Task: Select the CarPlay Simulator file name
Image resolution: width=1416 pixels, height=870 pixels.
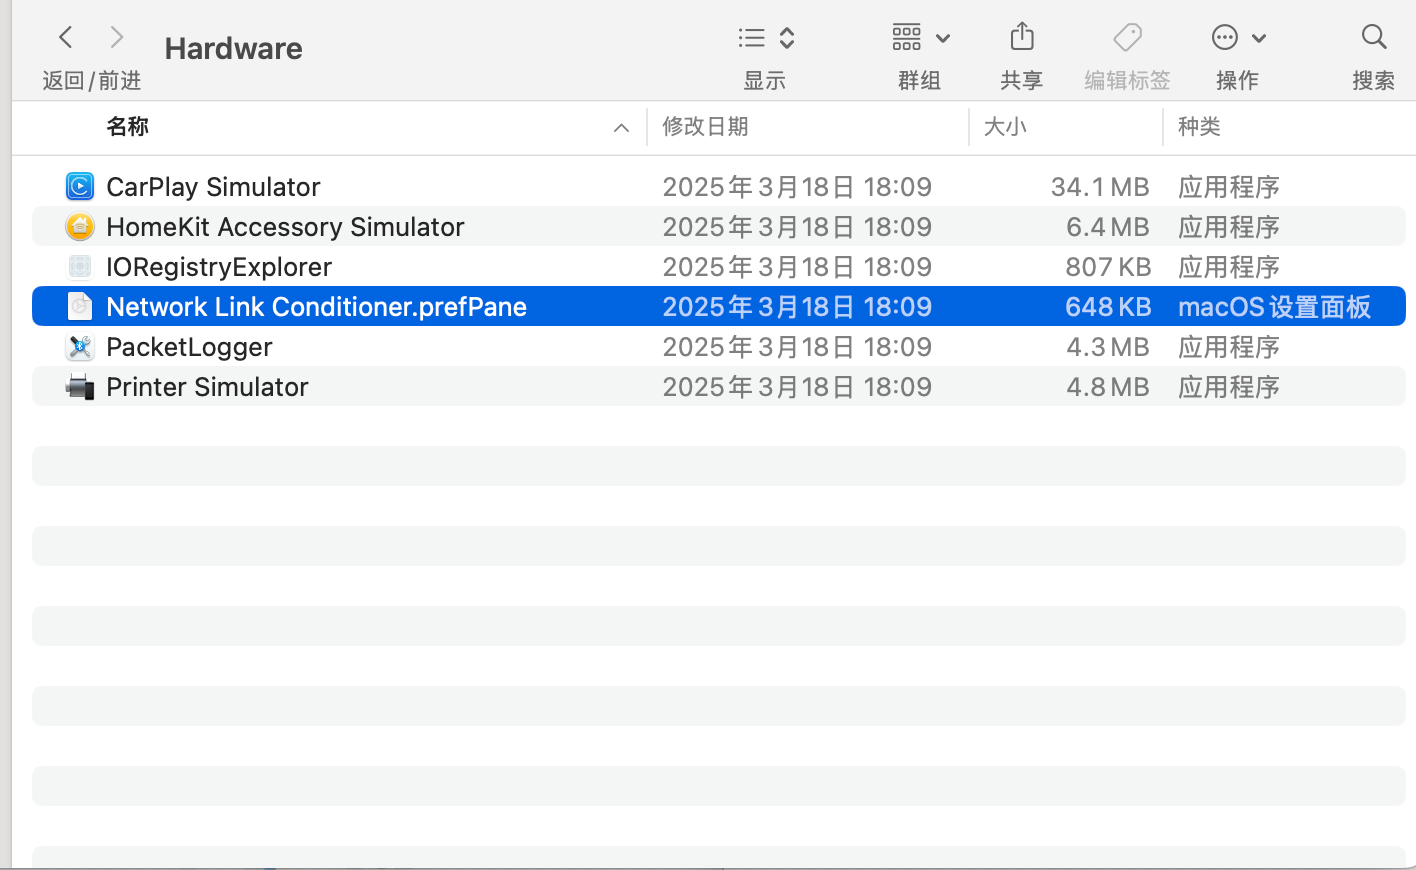Action: click(x=213, y=187)
